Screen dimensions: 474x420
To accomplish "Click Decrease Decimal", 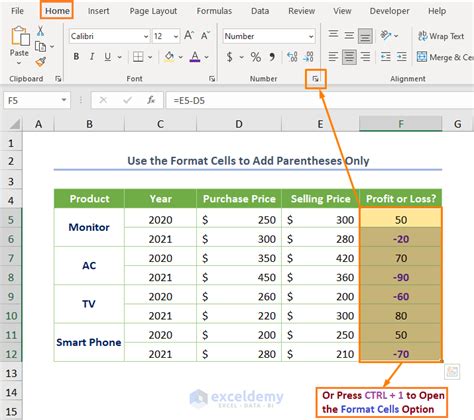I will tap(308, 57).
